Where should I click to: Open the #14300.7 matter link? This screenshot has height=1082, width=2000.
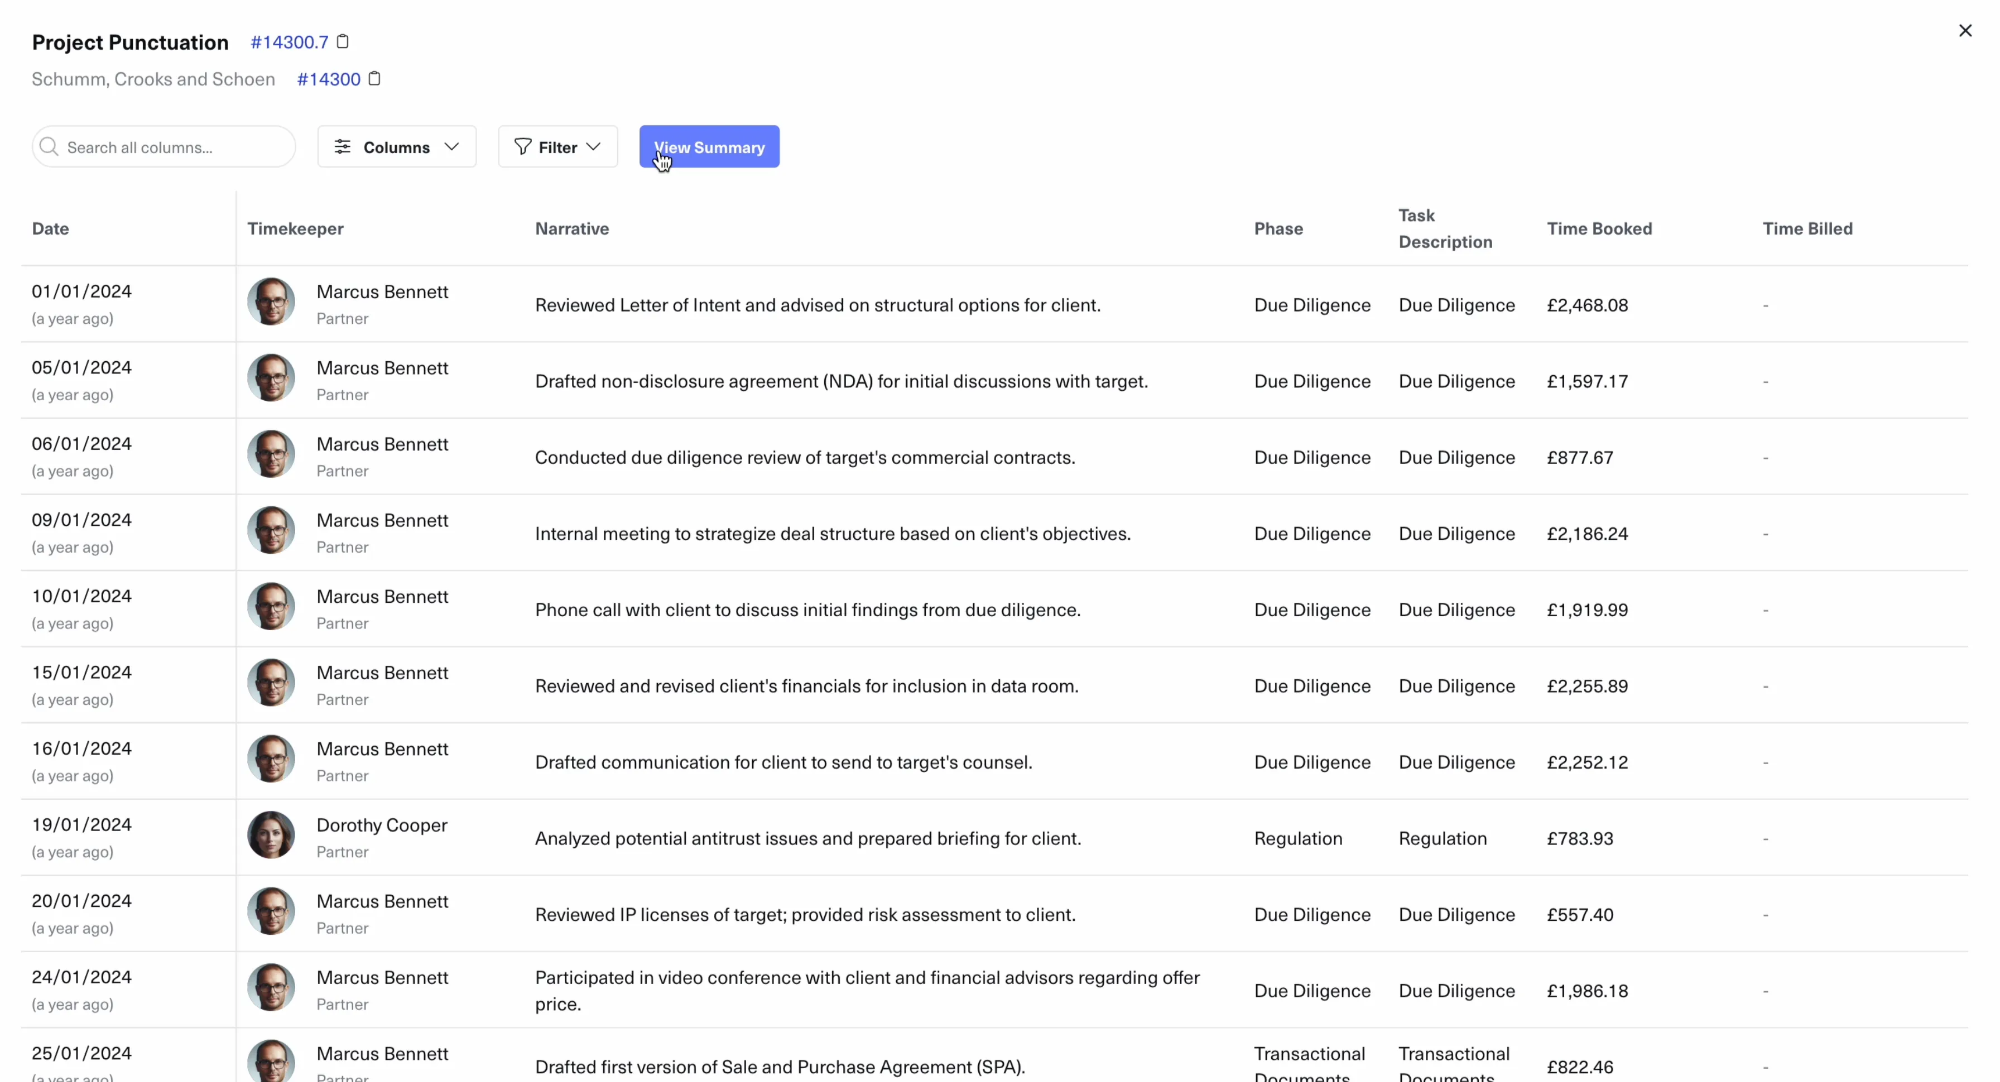288,41
